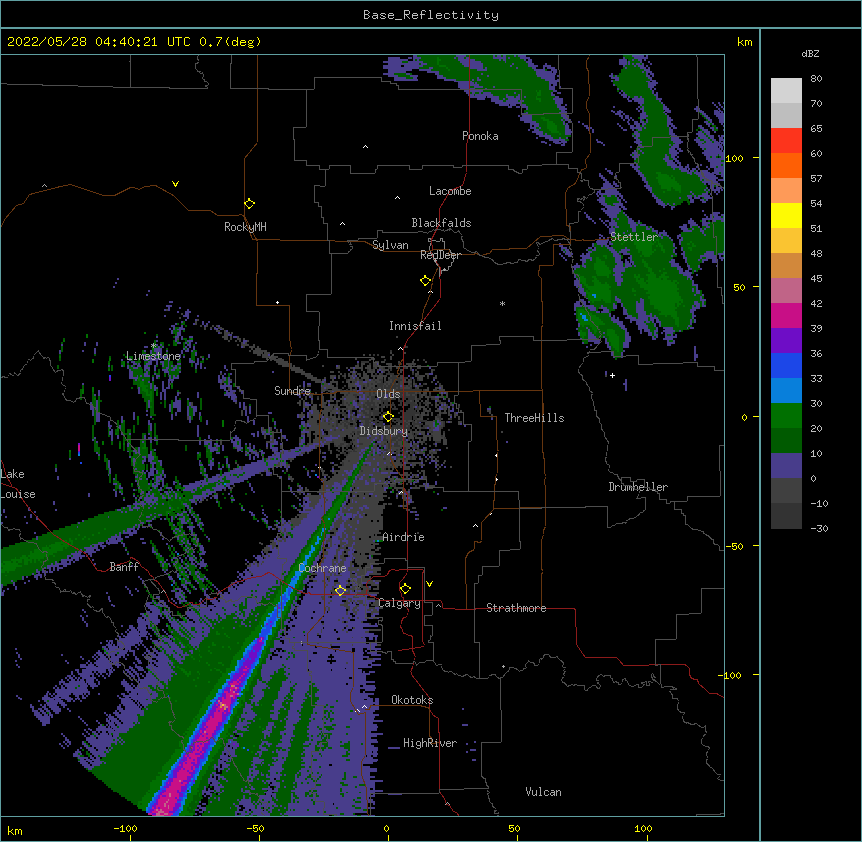Image resolution: width=862 pixels, height=842 pixels.
Task: Click the Banff town label
Action: (x=124, y=567)
